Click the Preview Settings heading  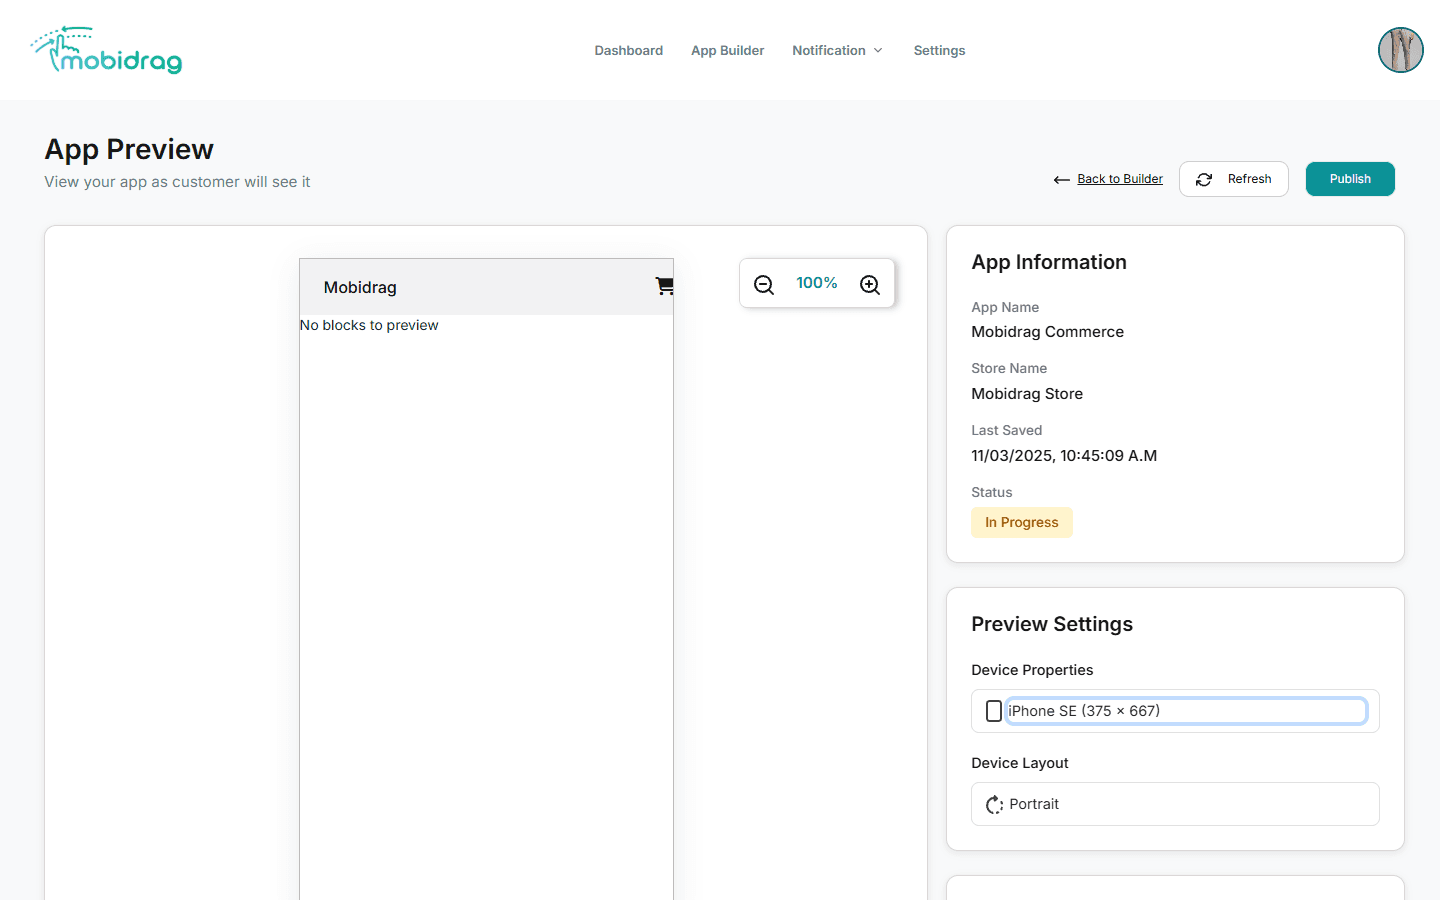click(x=1052, y=624)
